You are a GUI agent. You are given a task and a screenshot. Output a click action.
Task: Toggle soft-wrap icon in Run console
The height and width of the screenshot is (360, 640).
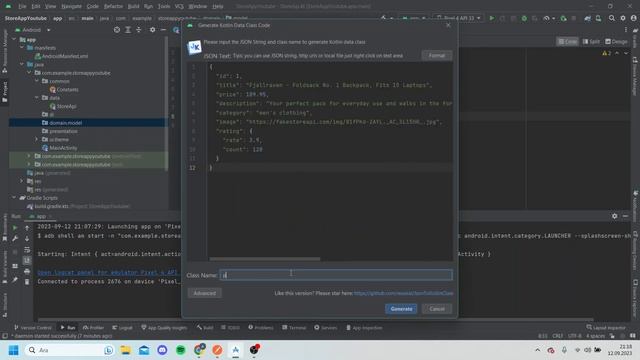(27, 249)
